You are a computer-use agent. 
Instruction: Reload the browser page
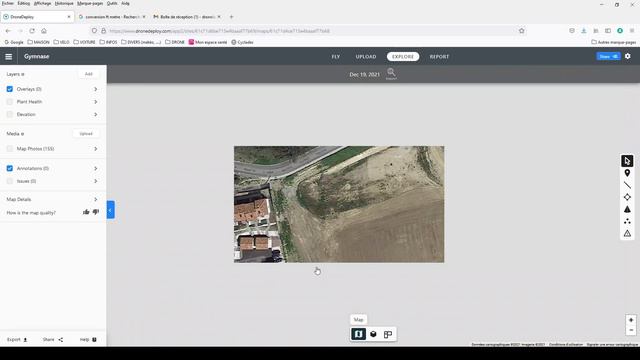click(32, 31)
